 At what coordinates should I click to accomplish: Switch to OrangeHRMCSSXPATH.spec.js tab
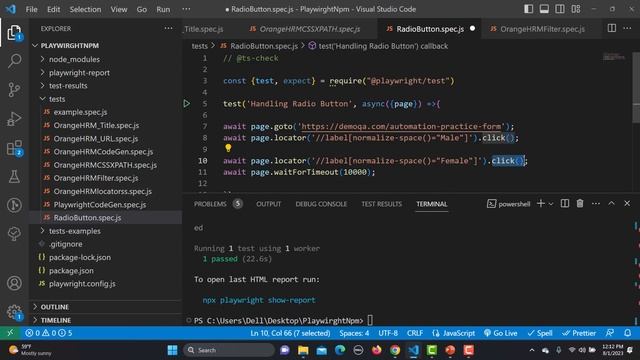click(310, 29)
